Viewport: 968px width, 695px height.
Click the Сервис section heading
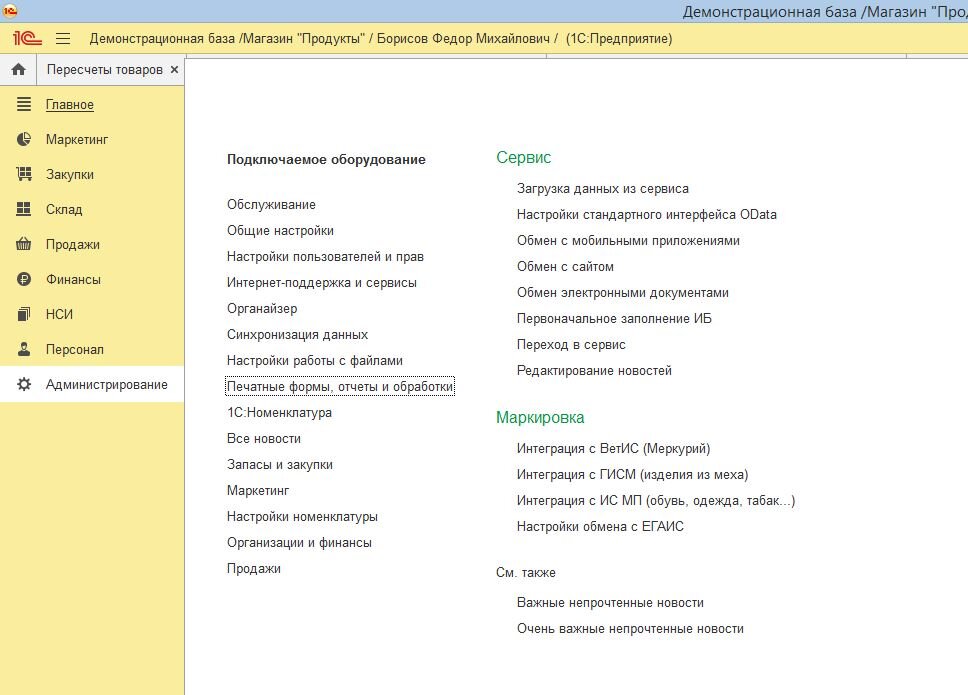(524, 157)
